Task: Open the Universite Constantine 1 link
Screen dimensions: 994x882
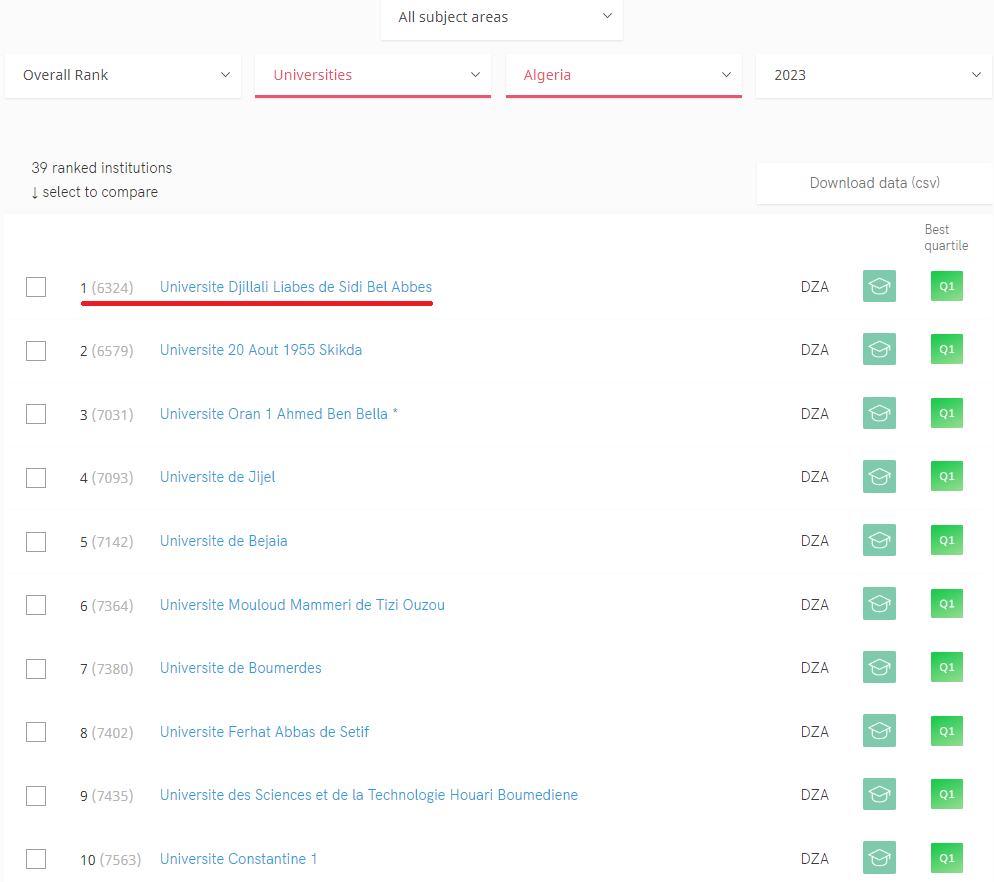Action: tap(238, 859)
